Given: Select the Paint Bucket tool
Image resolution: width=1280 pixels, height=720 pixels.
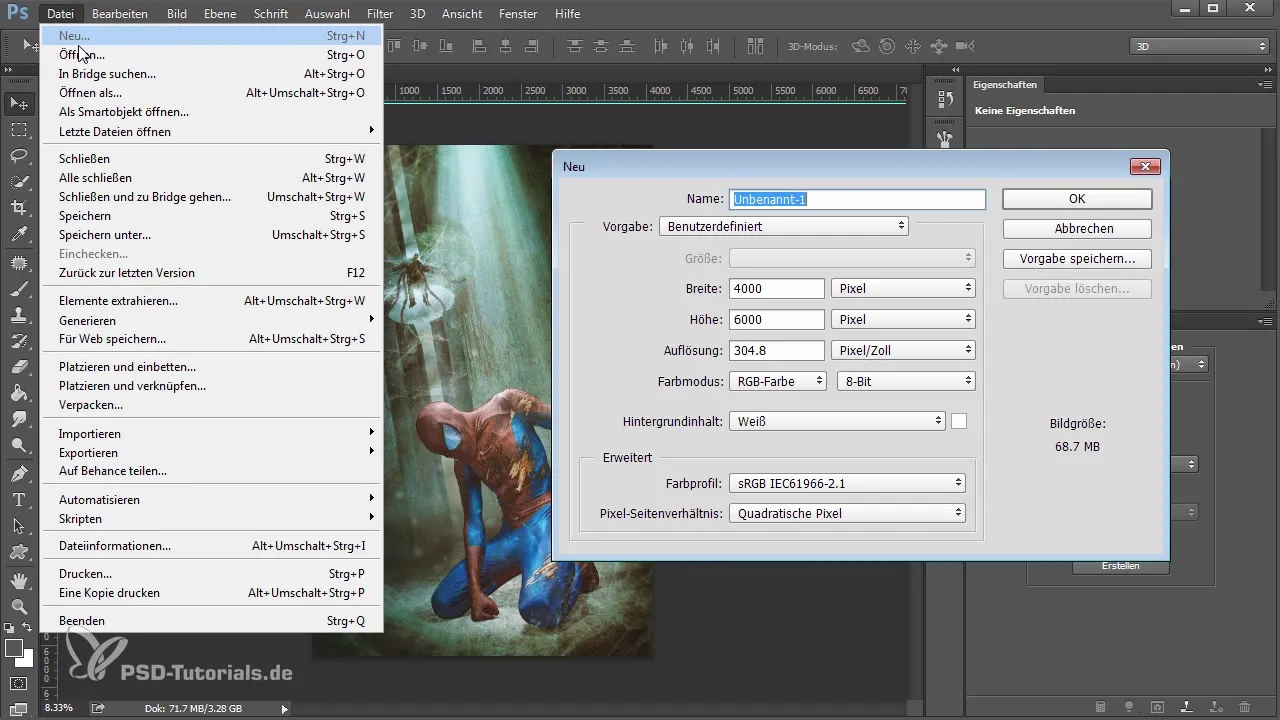Looking at the screenshot, I should coord(18,393).
